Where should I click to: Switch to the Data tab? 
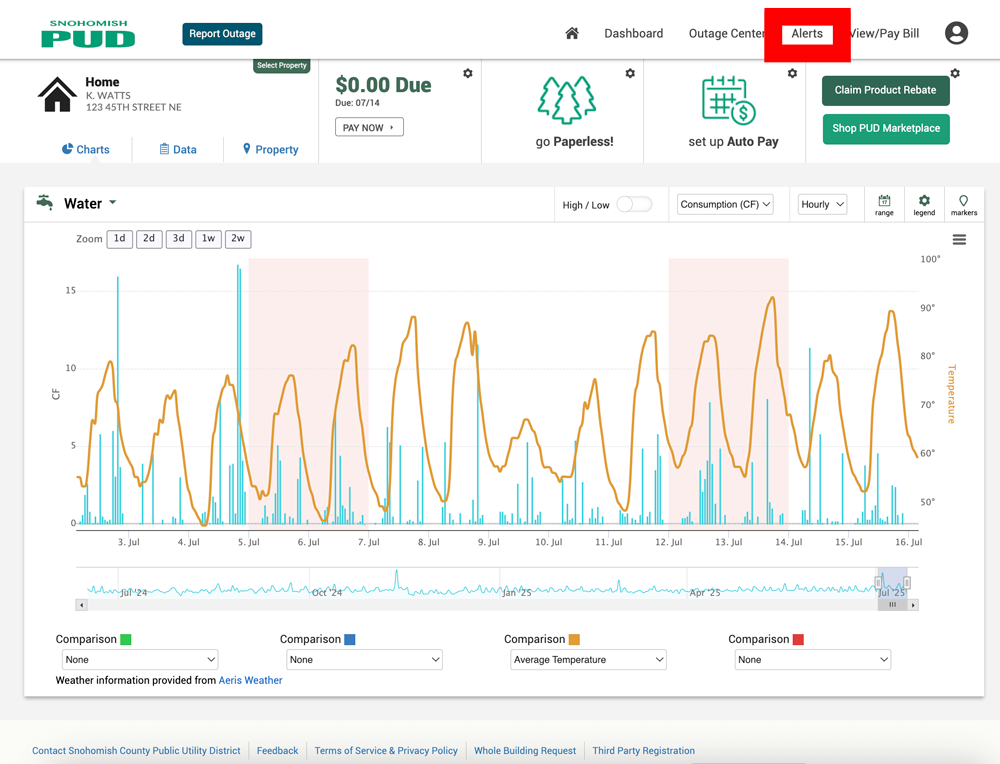pos(178,149)
